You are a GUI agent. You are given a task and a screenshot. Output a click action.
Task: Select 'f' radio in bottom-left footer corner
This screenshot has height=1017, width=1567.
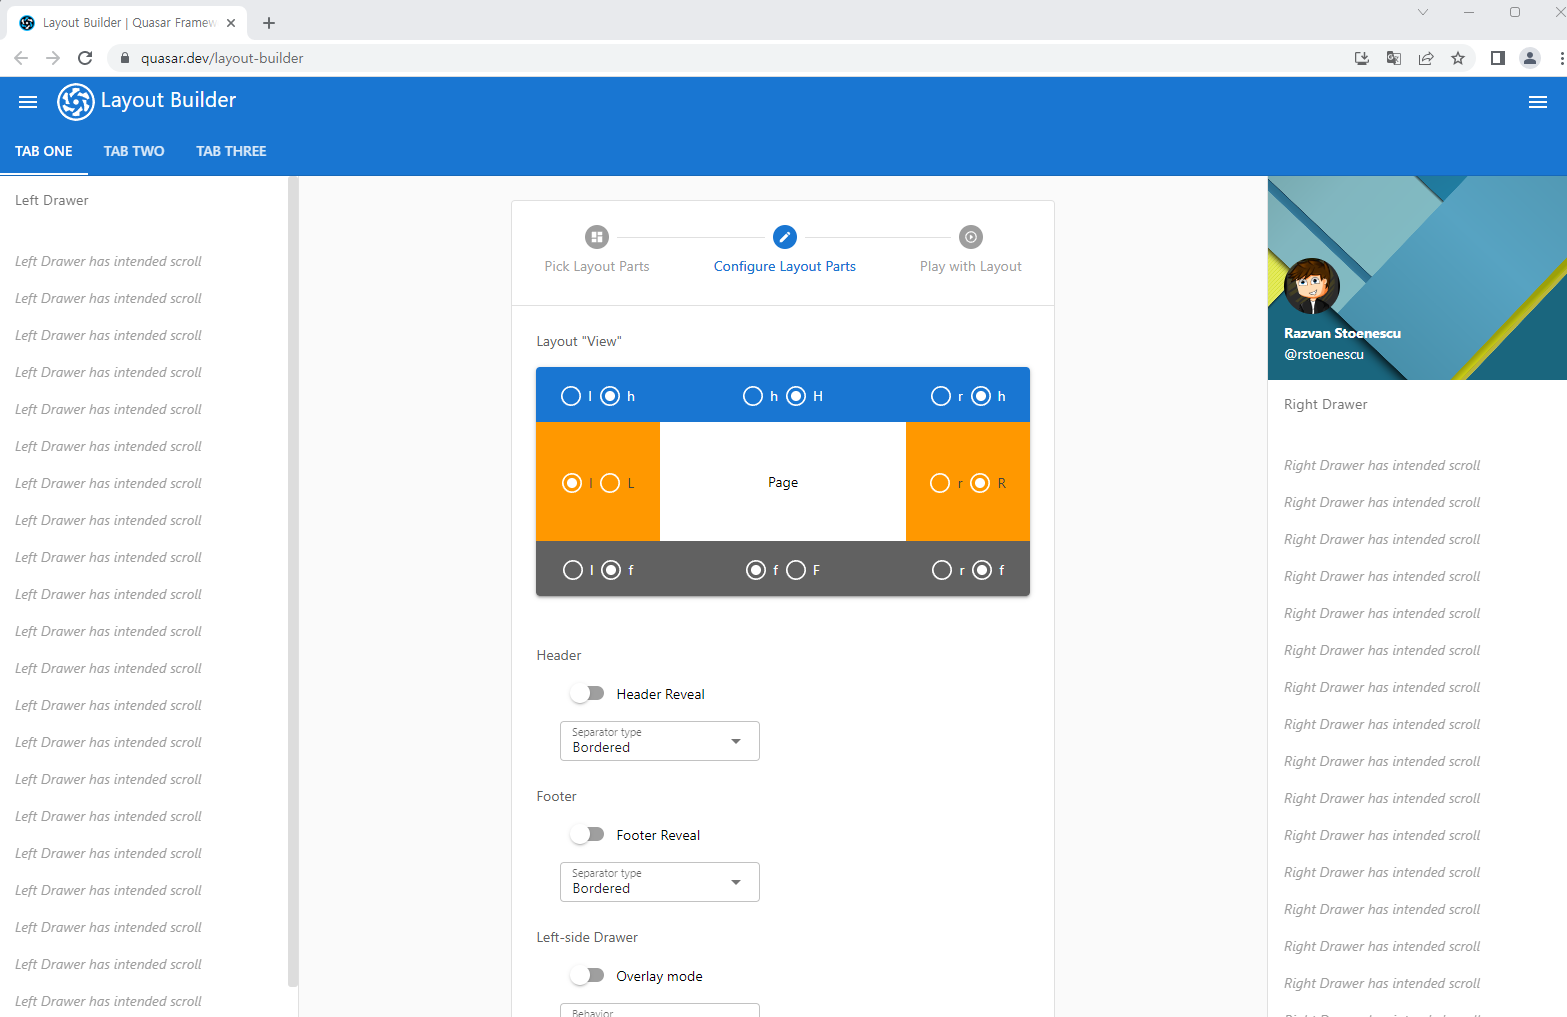pyautogui.click(x=611, y=570)
